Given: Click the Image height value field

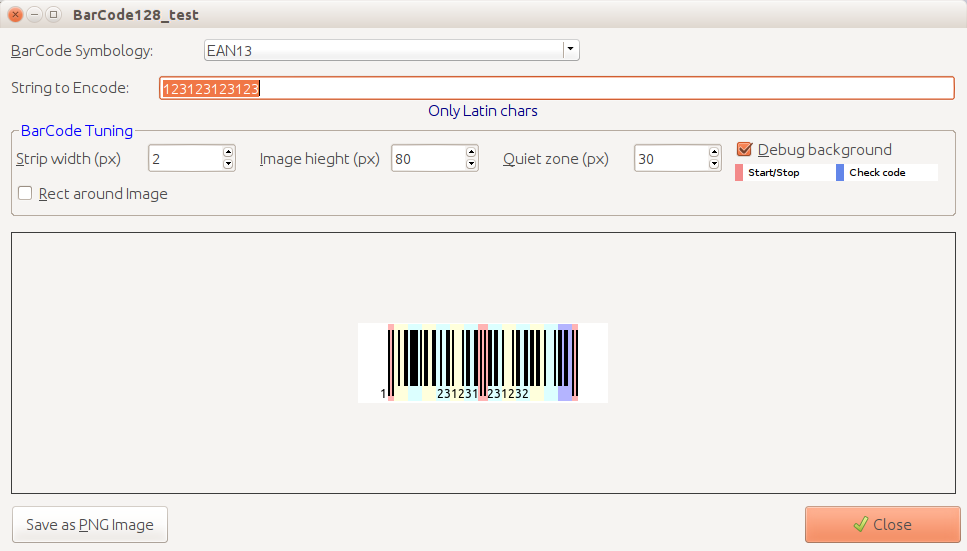Looking at the screenshot, I should tap(427, 158).
